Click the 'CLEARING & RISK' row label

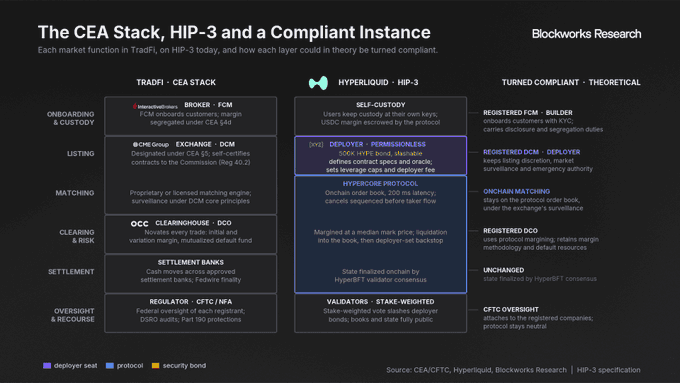[x=77, y=236]
